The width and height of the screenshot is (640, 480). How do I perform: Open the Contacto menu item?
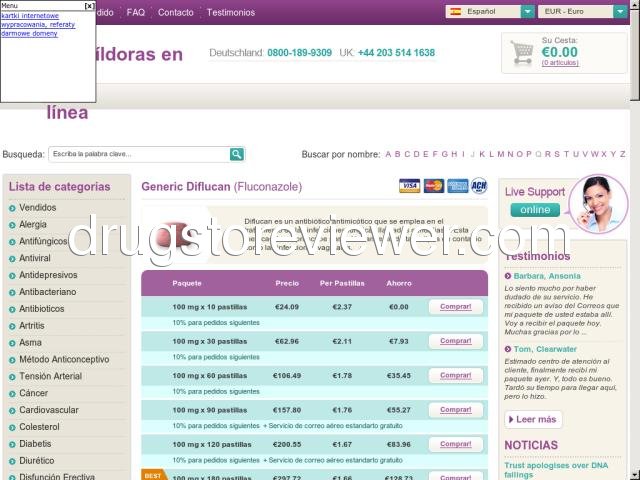[x=176, y=12]
